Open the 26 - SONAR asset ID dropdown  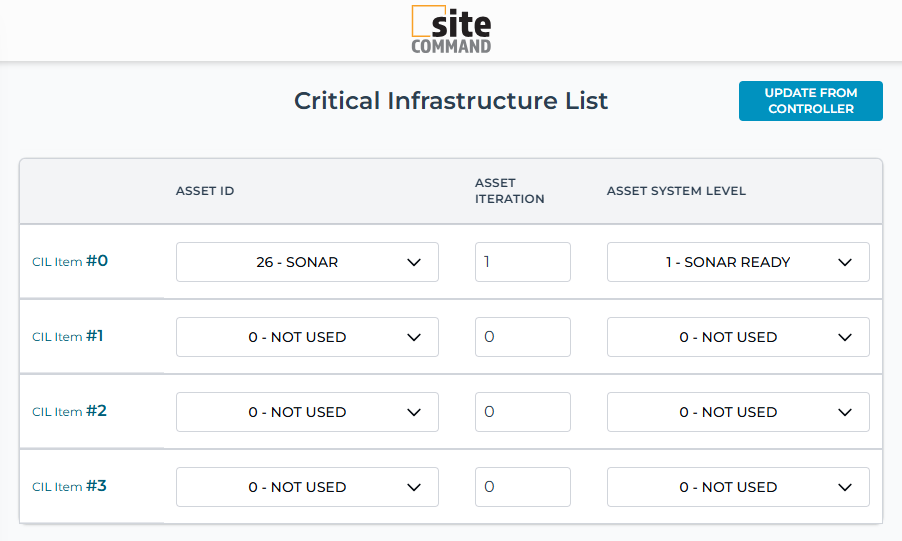tap(307, 262)
